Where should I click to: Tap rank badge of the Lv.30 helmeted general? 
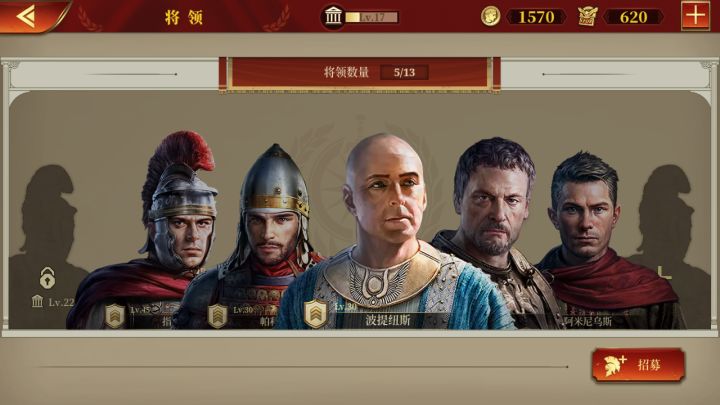217,316
